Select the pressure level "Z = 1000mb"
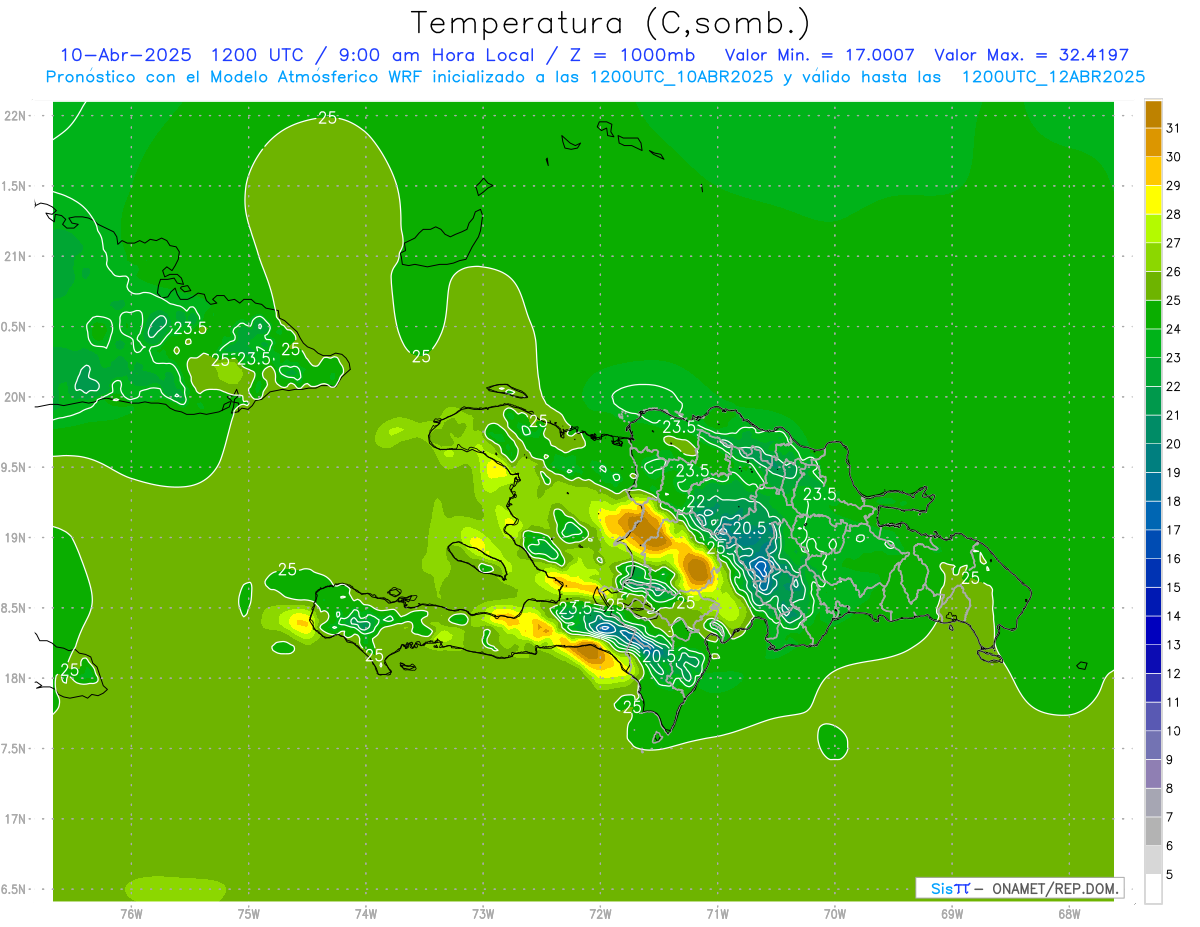 coord(631,55)
